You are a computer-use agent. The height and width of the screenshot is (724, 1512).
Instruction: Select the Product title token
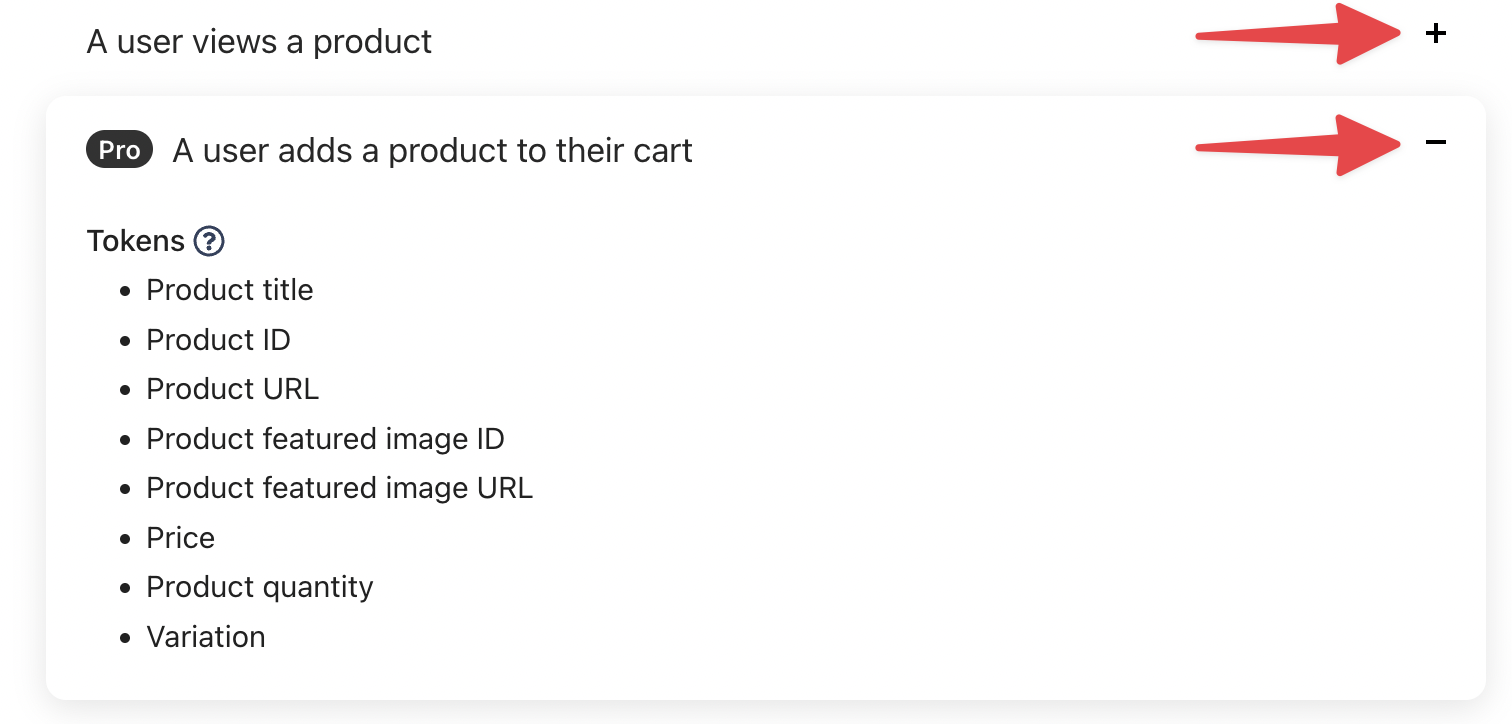tap(230, 290)
